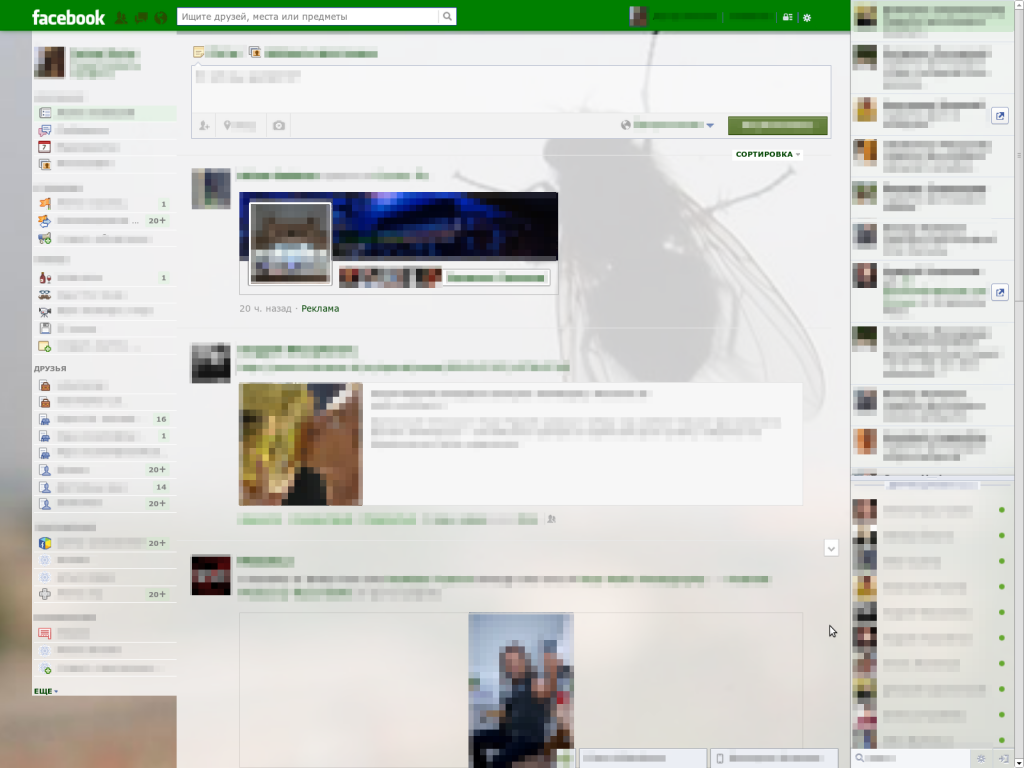This screenshot has width=1024, height=768.
Task: Open notifications globe icon in header
Action: [160, 17]
